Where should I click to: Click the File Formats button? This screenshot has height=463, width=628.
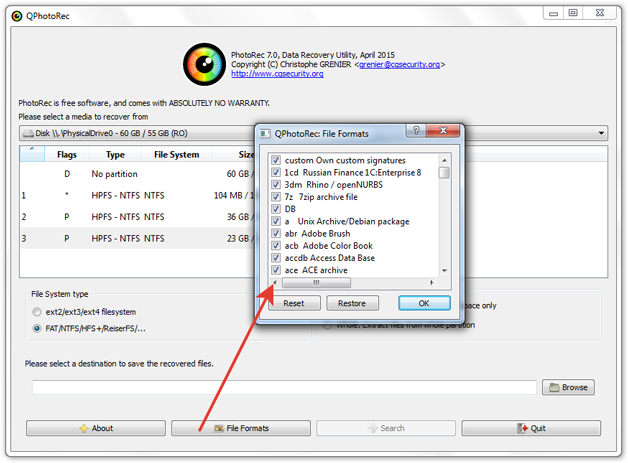click(241, 428)
